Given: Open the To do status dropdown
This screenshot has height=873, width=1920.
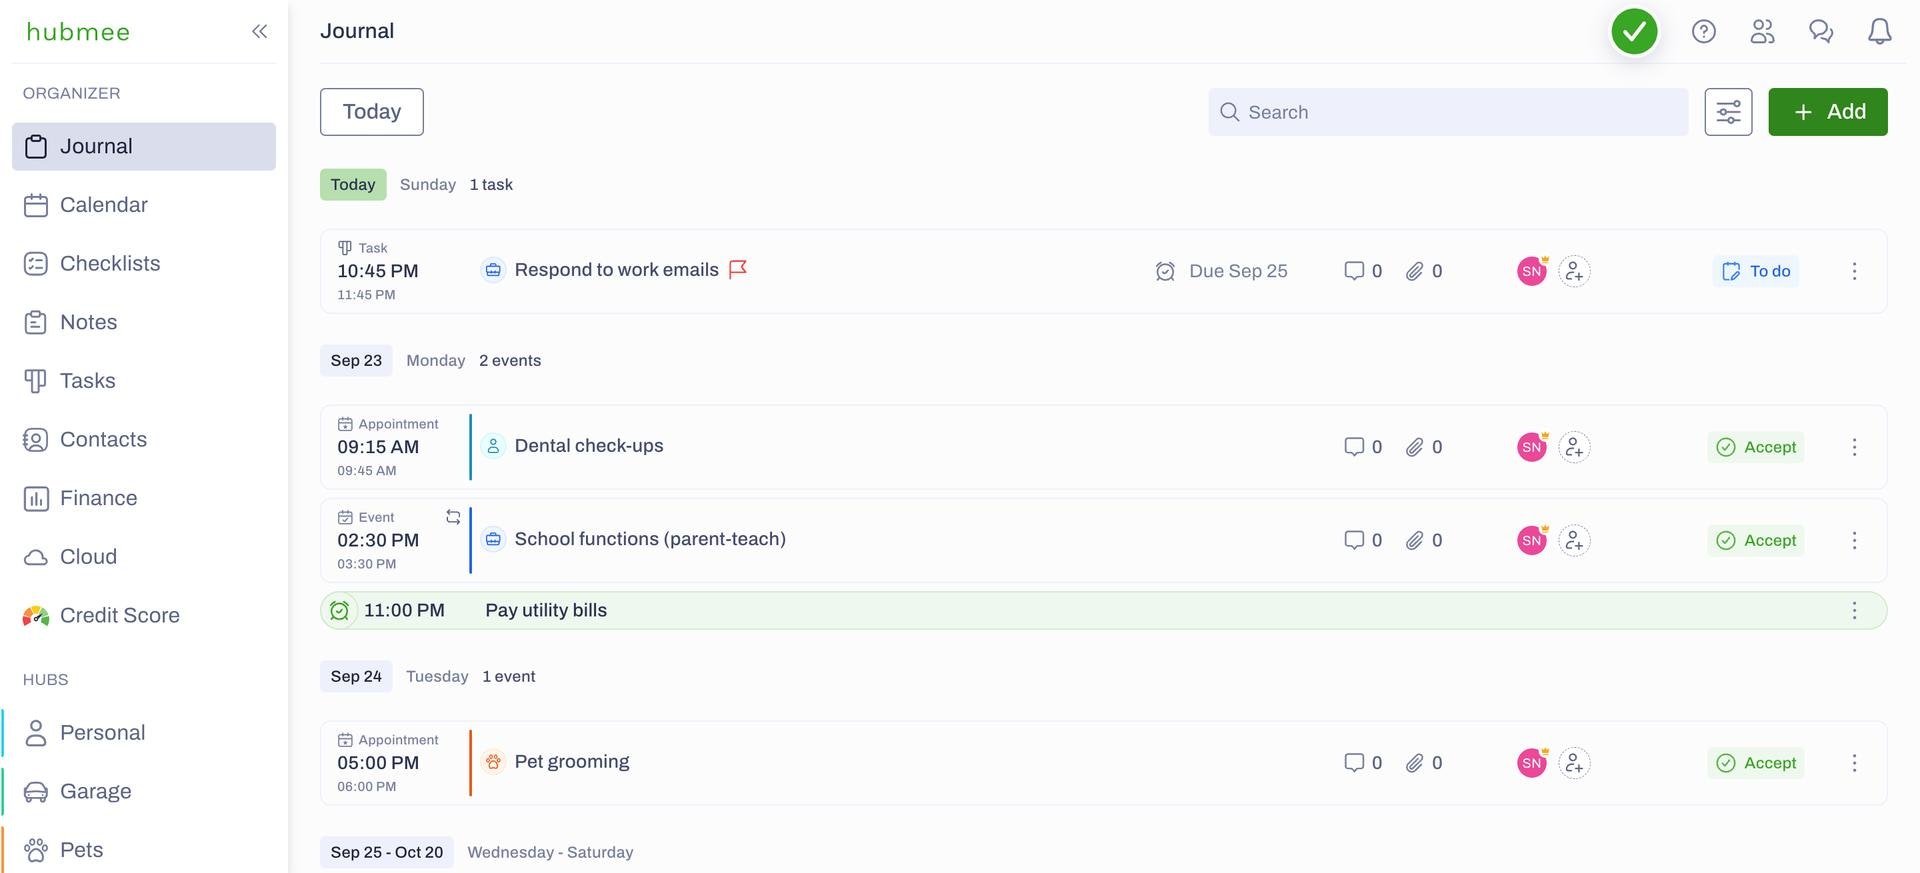Looking at the screenshot, I should [x=1756, y=271].
